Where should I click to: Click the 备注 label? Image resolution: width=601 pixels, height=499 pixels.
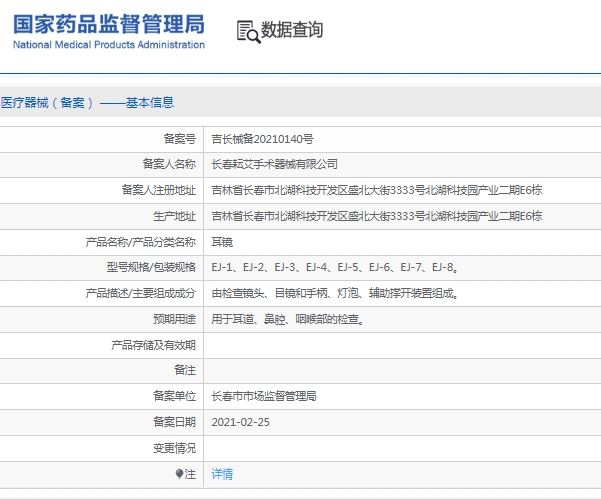tap(185, 370)
